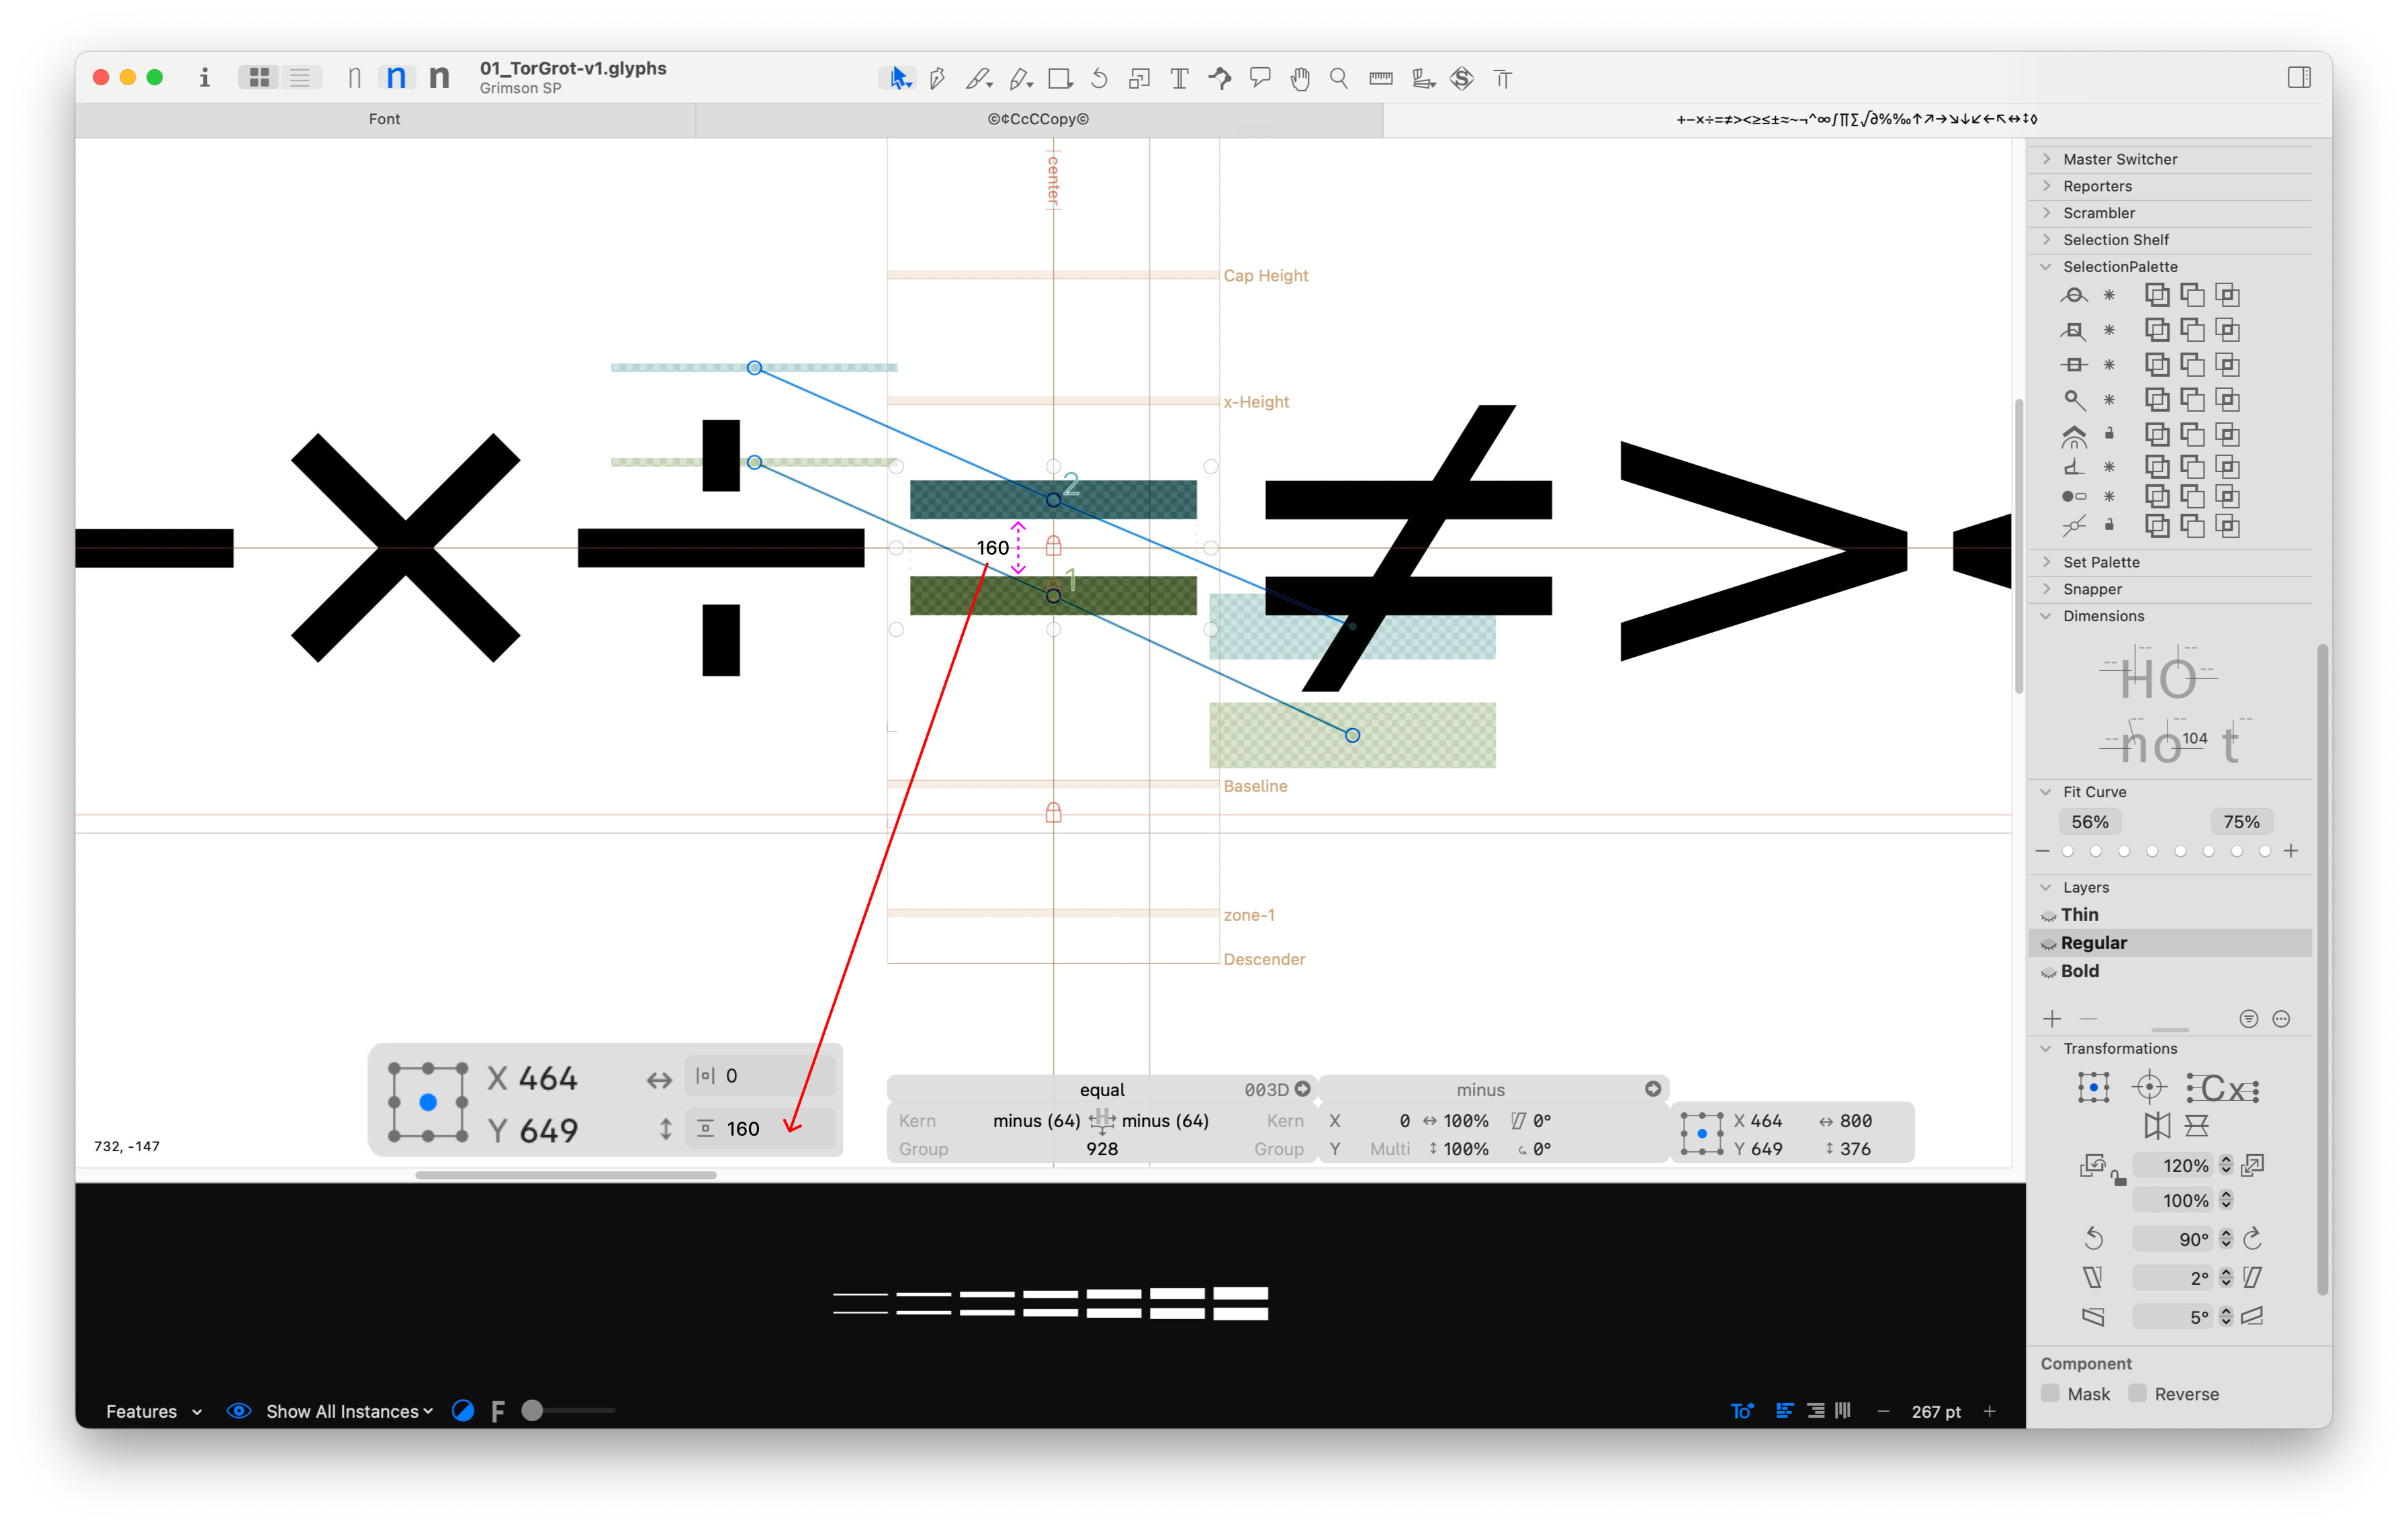The width and height of the screenshot is (2408, 1528).
Task: Switch to grid view of glyphs
Action: [x=259, y=77]
